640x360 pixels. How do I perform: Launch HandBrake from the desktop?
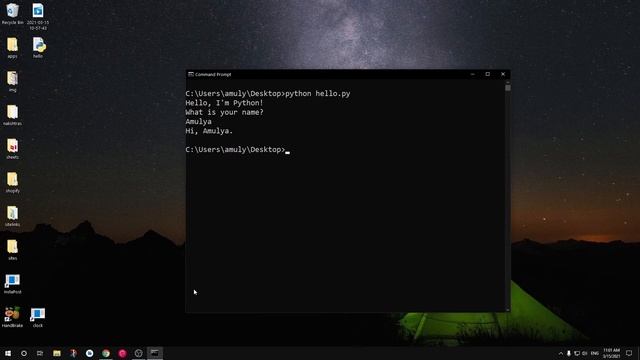[x=12, y=317]
